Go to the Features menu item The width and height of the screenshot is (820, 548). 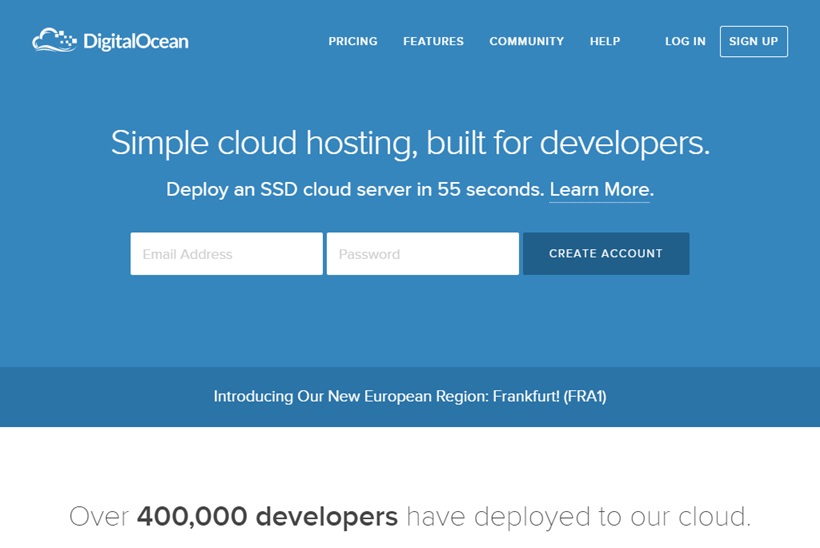pyautogui.click(x=433, y=41)
